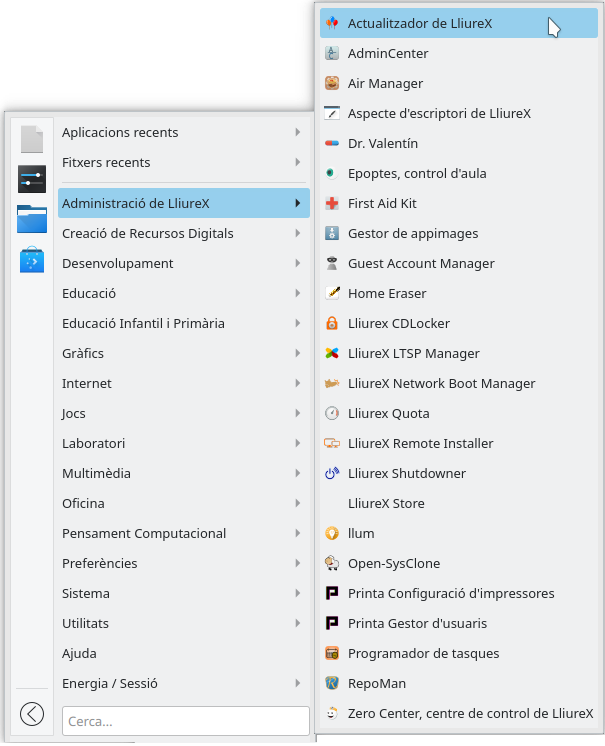605x746 pixels.
Task: Click the Dr. Valentín pill icon
Action: (332, 143)
